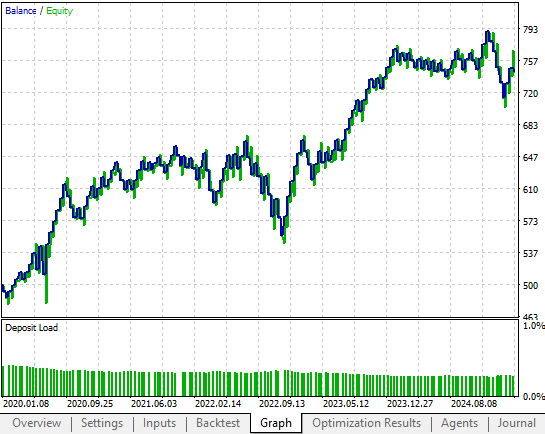Click the 2021.06.03 date axis label
545x434 pixels.
(x=154, y=404)
